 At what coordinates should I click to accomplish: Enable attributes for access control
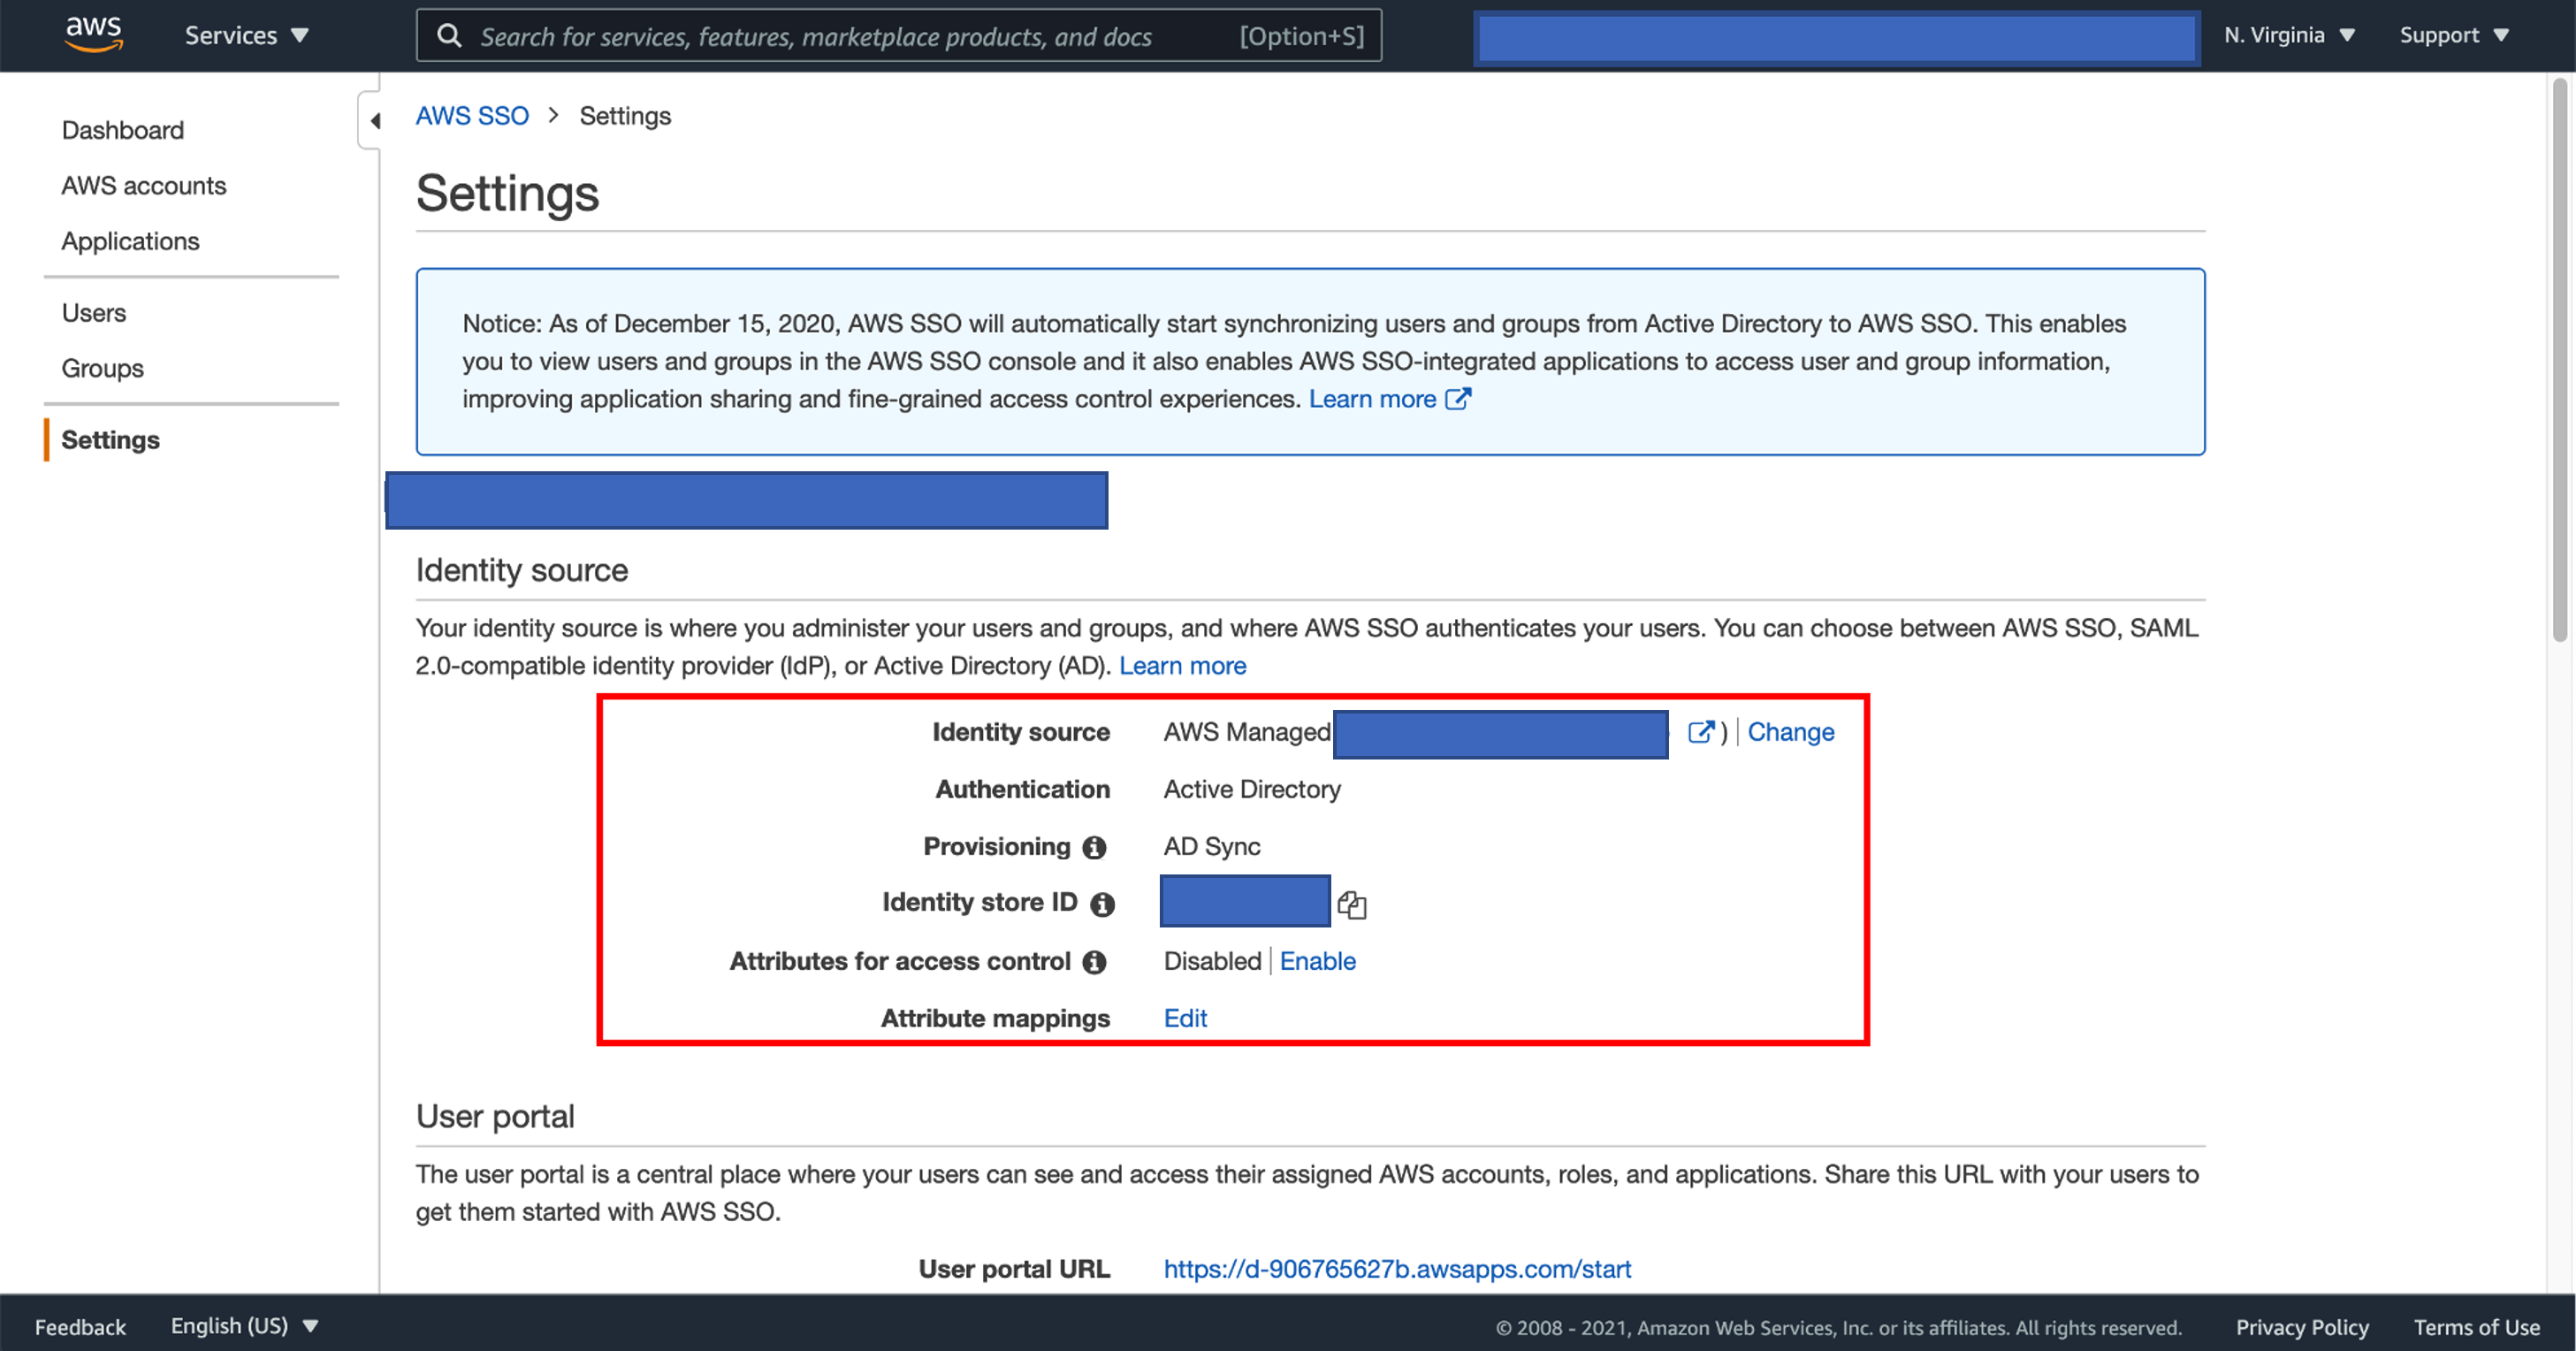[x=1317, y=961]
